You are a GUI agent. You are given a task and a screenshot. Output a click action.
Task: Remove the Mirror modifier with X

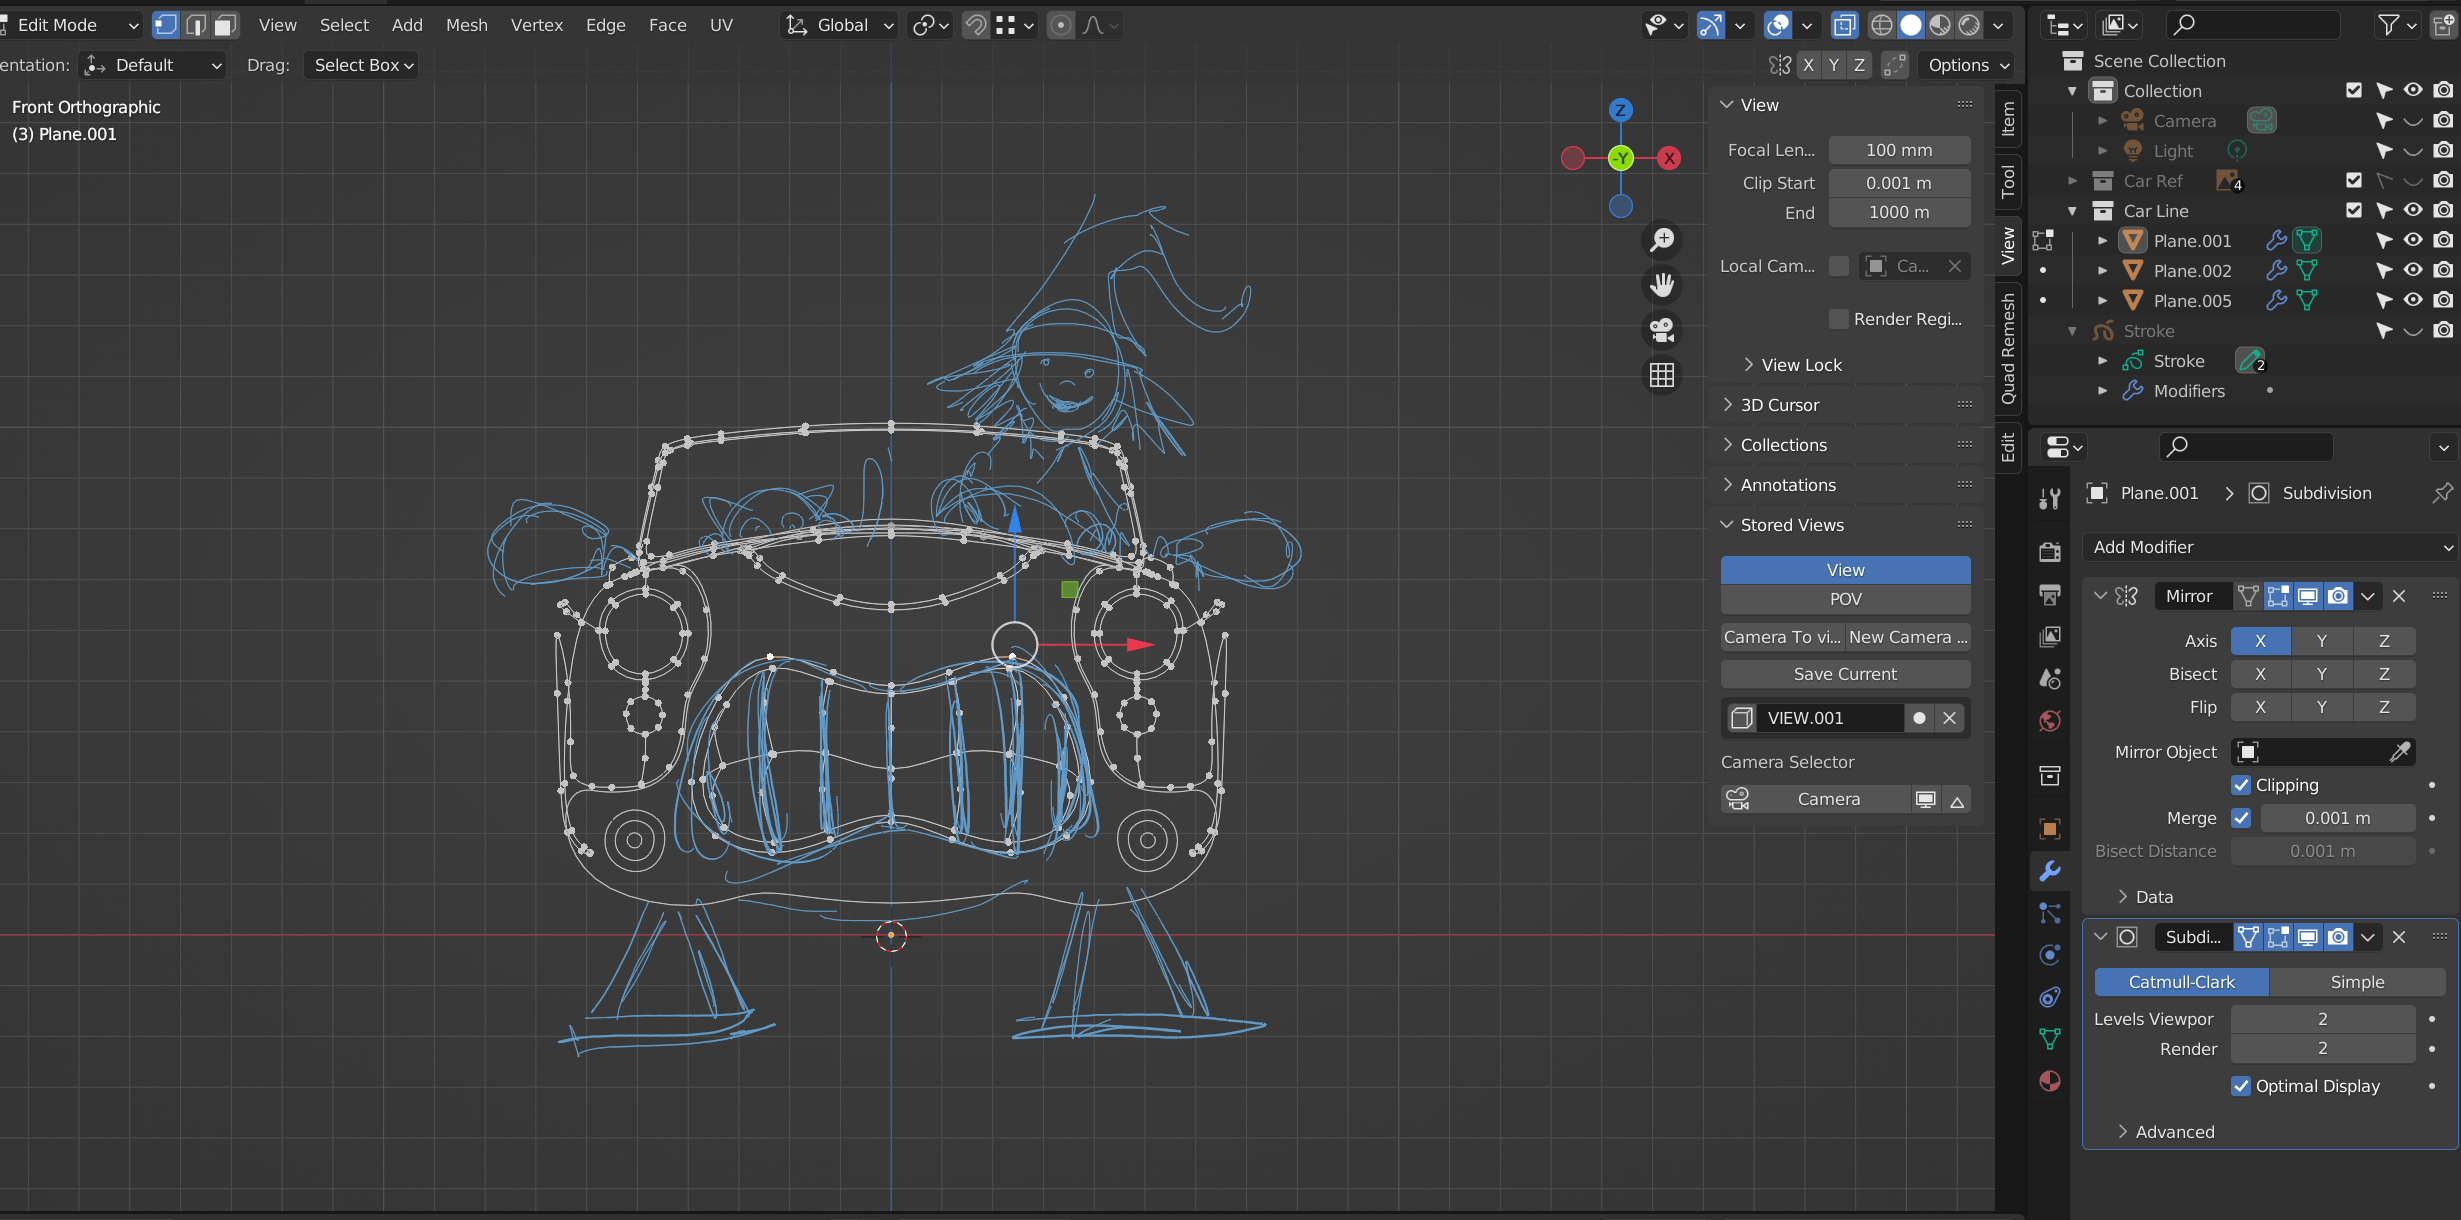coord(2399,596)
